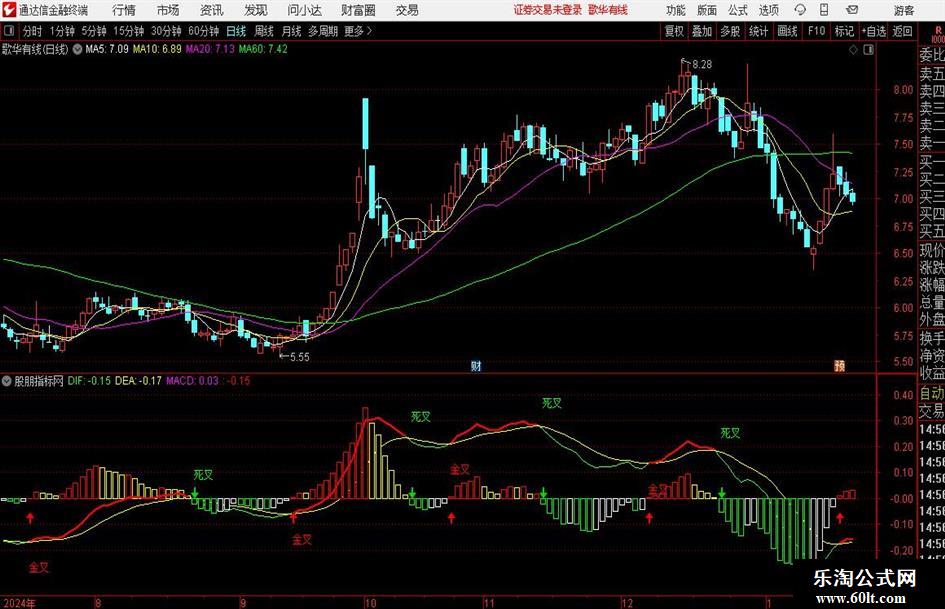Image resolution: width=945 pixels, height=609 pixels.
Task: Open the mobile phone icon in top bar
Action: pos(824,10)
